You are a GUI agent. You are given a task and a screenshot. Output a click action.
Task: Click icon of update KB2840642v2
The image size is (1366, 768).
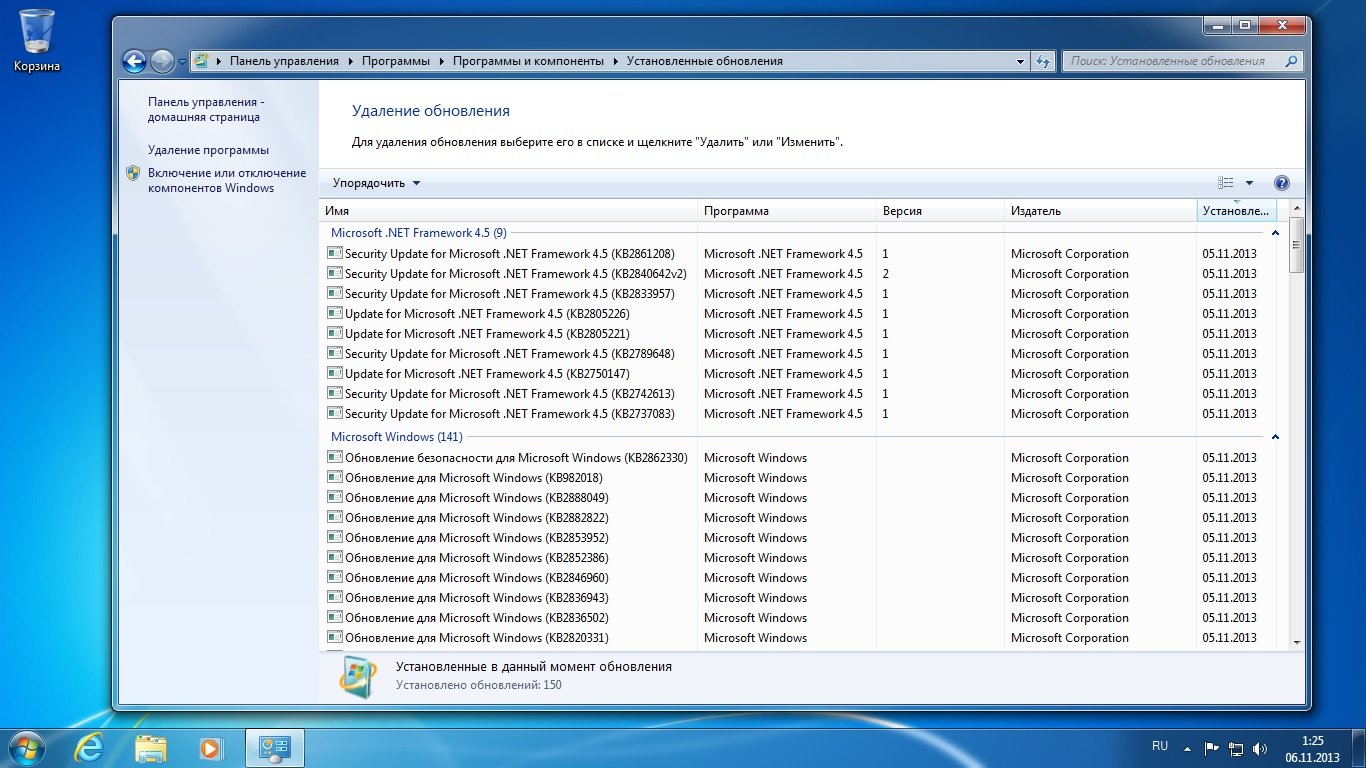pos(335,273)
